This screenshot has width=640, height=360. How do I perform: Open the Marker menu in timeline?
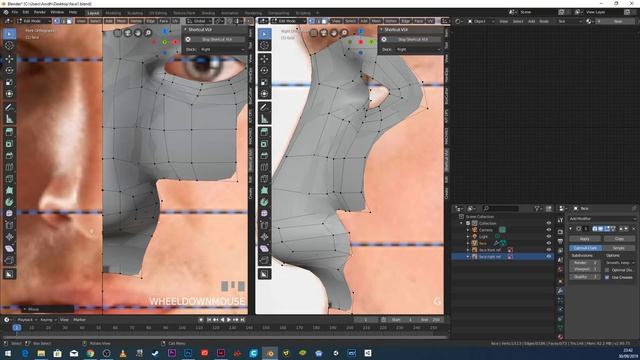pyautogui.click(x=79, y=320)
